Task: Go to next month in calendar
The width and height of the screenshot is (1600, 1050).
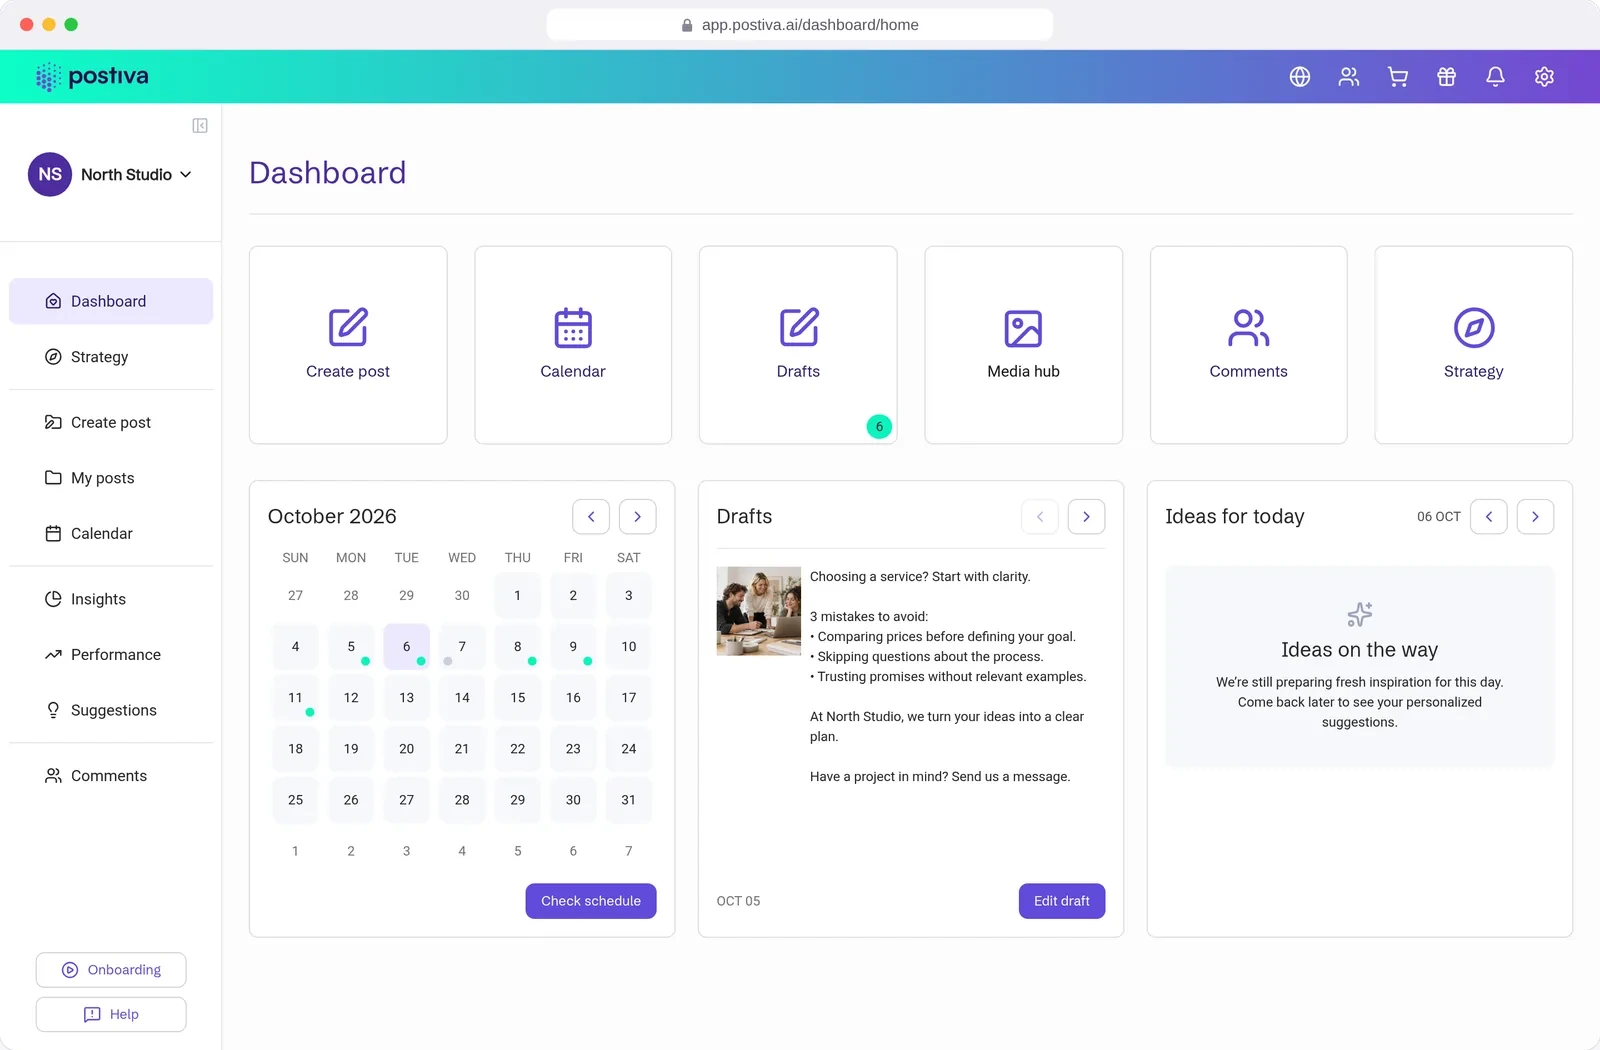Action: click(638, 517)
